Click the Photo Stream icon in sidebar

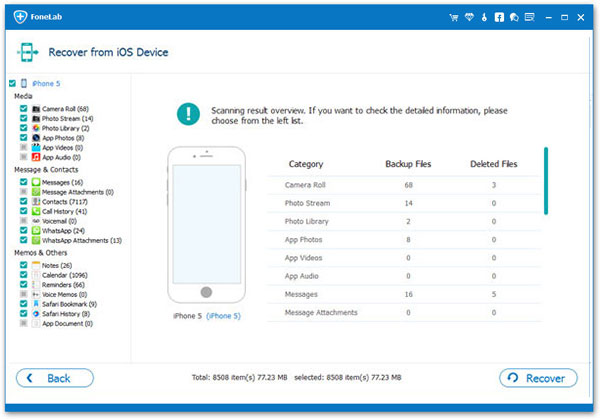(x=36, y=119)
